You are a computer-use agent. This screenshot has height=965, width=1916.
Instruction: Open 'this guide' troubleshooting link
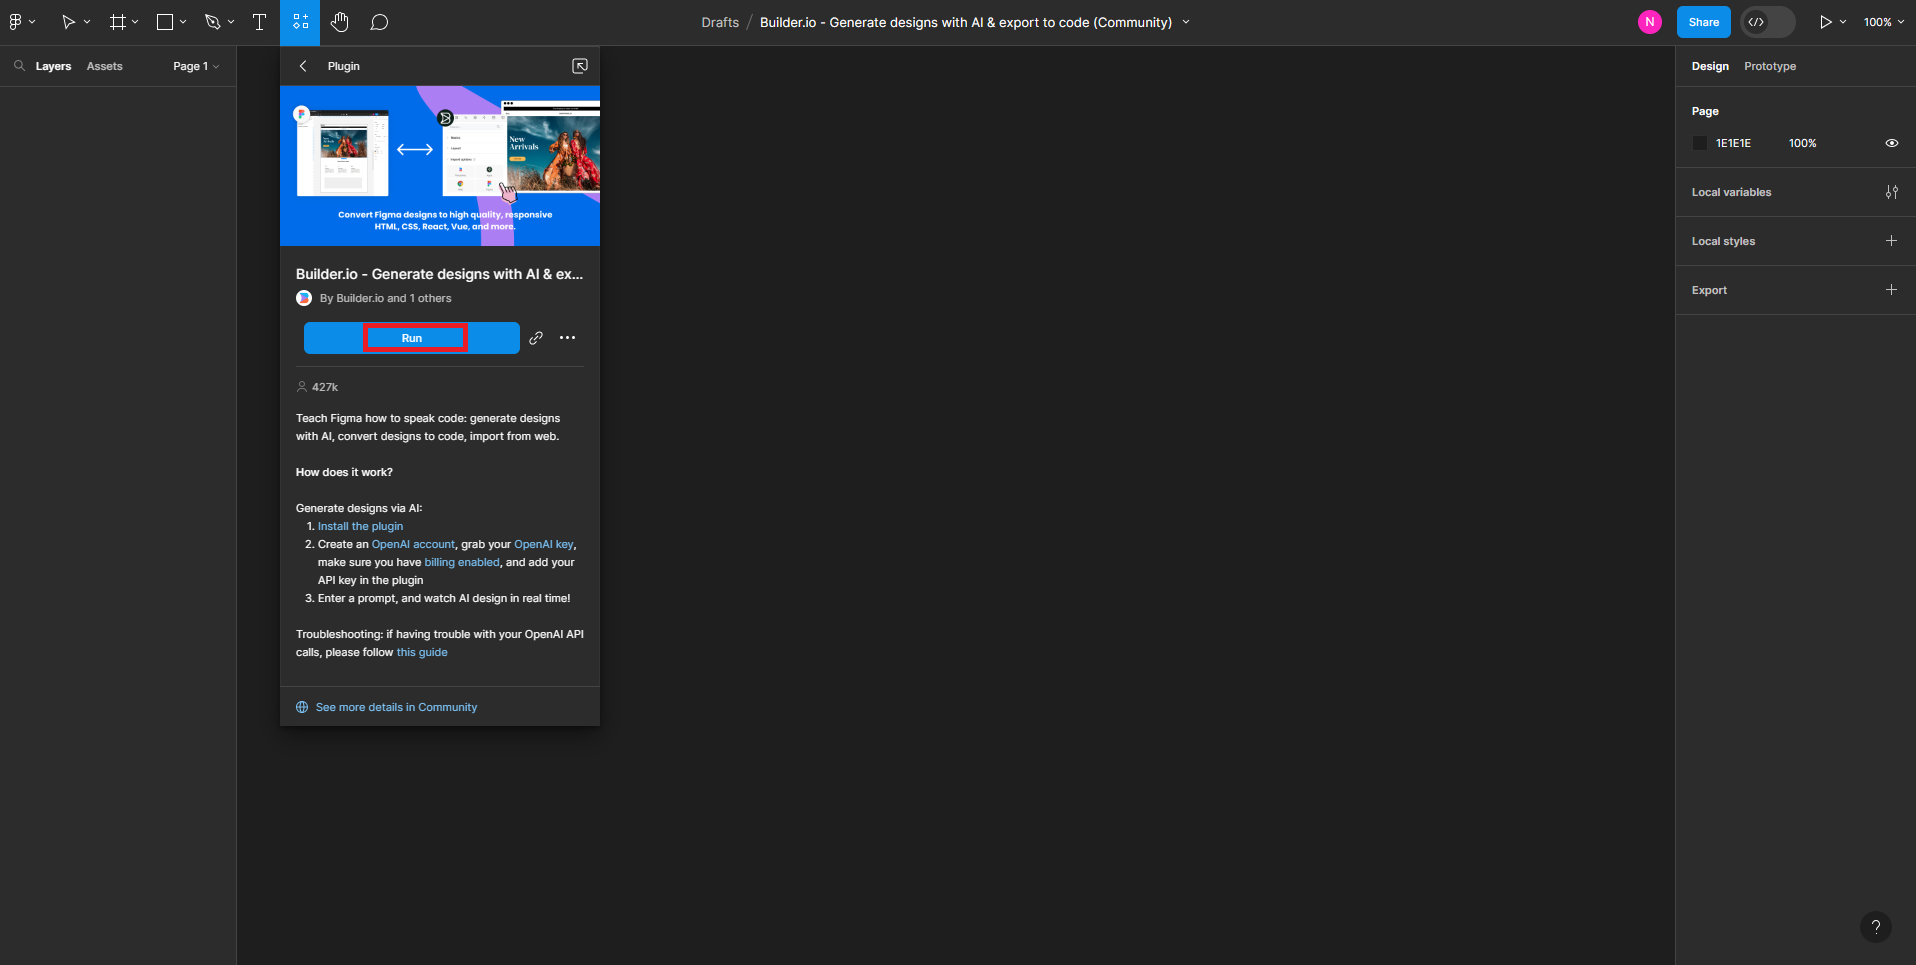422,652
